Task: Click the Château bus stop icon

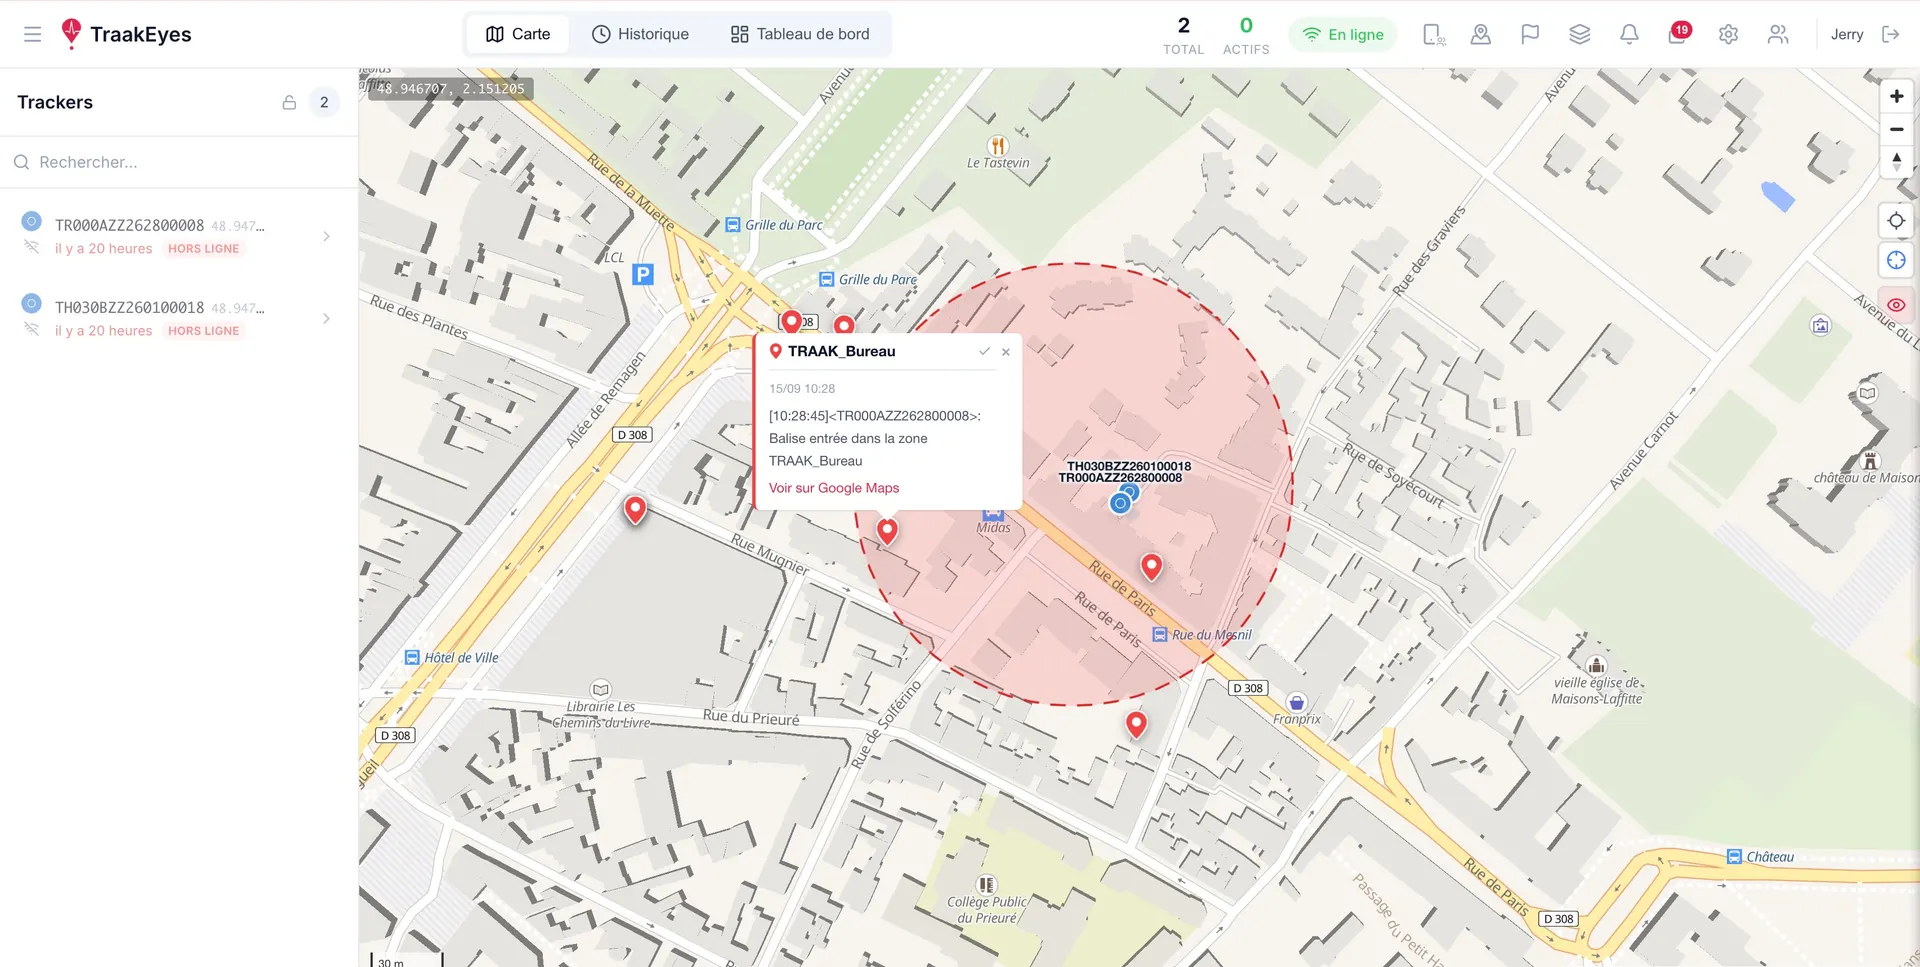Action: pyautogui.click(x=1734, y=857)
